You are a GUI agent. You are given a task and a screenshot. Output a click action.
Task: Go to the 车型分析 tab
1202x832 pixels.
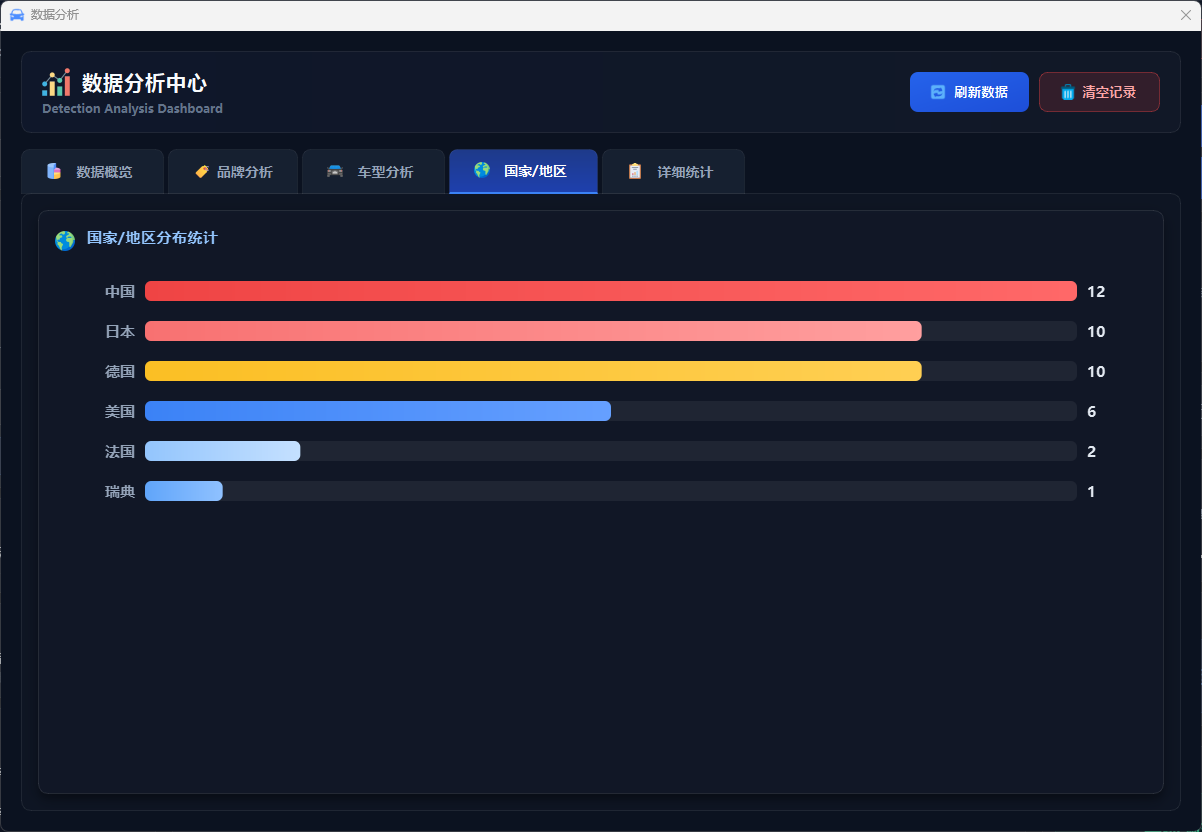coord(374,172)
